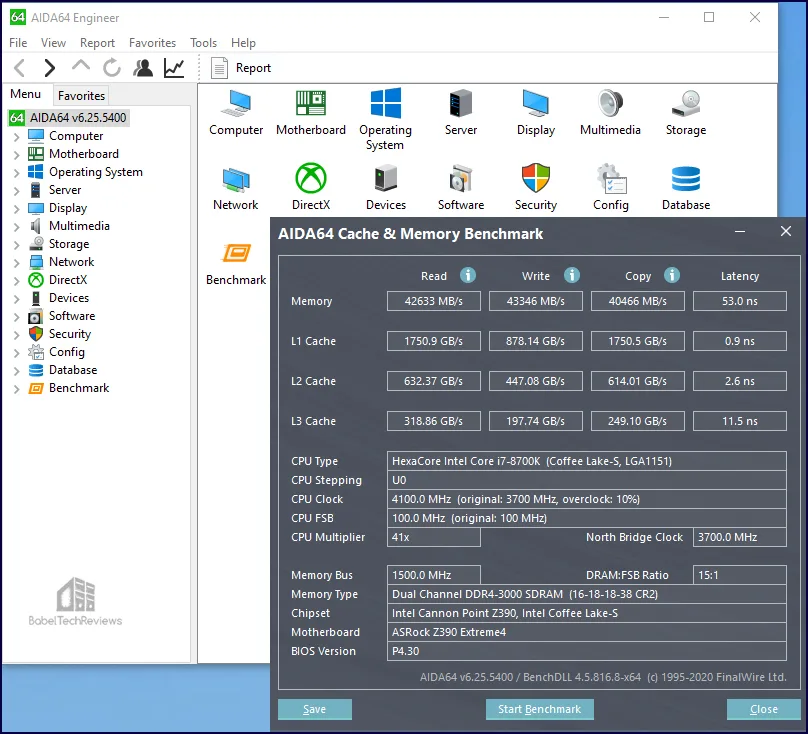Open the Operating System category icon
This screenshot has width=808, height=734.
pos(385,119)
